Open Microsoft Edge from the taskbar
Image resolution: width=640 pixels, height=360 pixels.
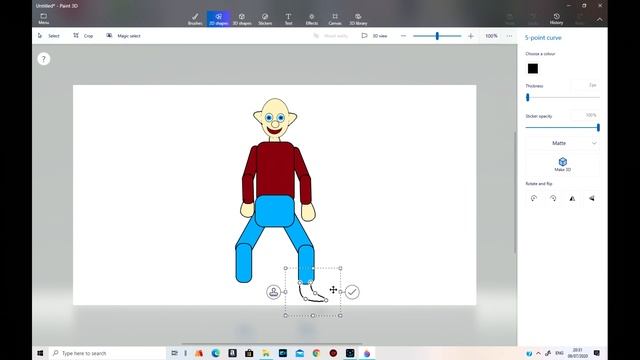point(216,353)
